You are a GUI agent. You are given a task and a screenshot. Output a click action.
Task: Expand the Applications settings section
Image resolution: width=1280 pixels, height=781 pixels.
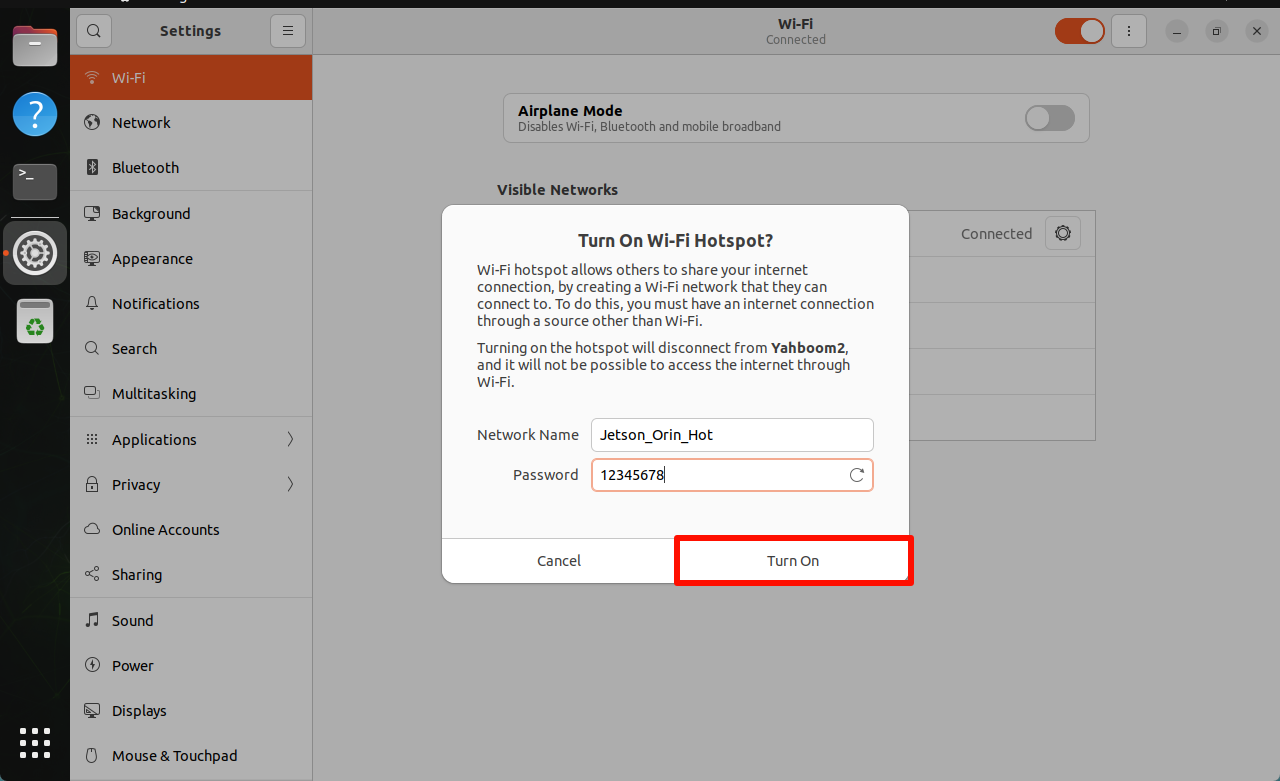(x=191, y=439)
